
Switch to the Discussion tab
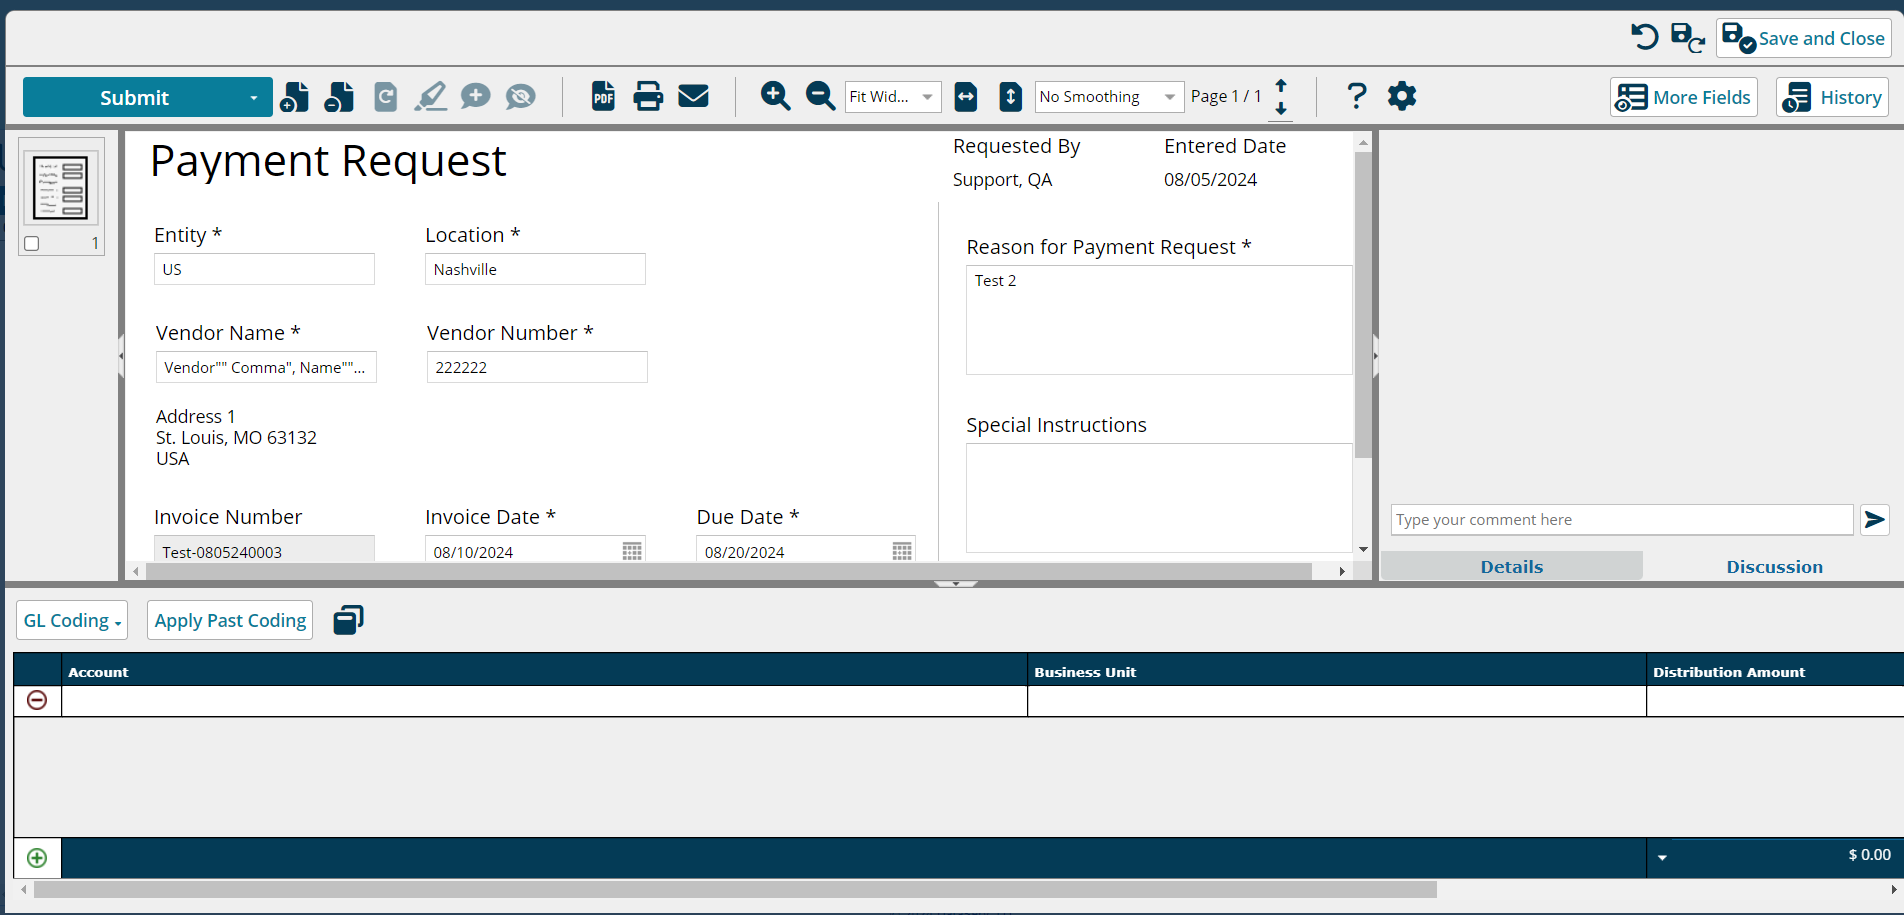click(x=1774, y=567)
